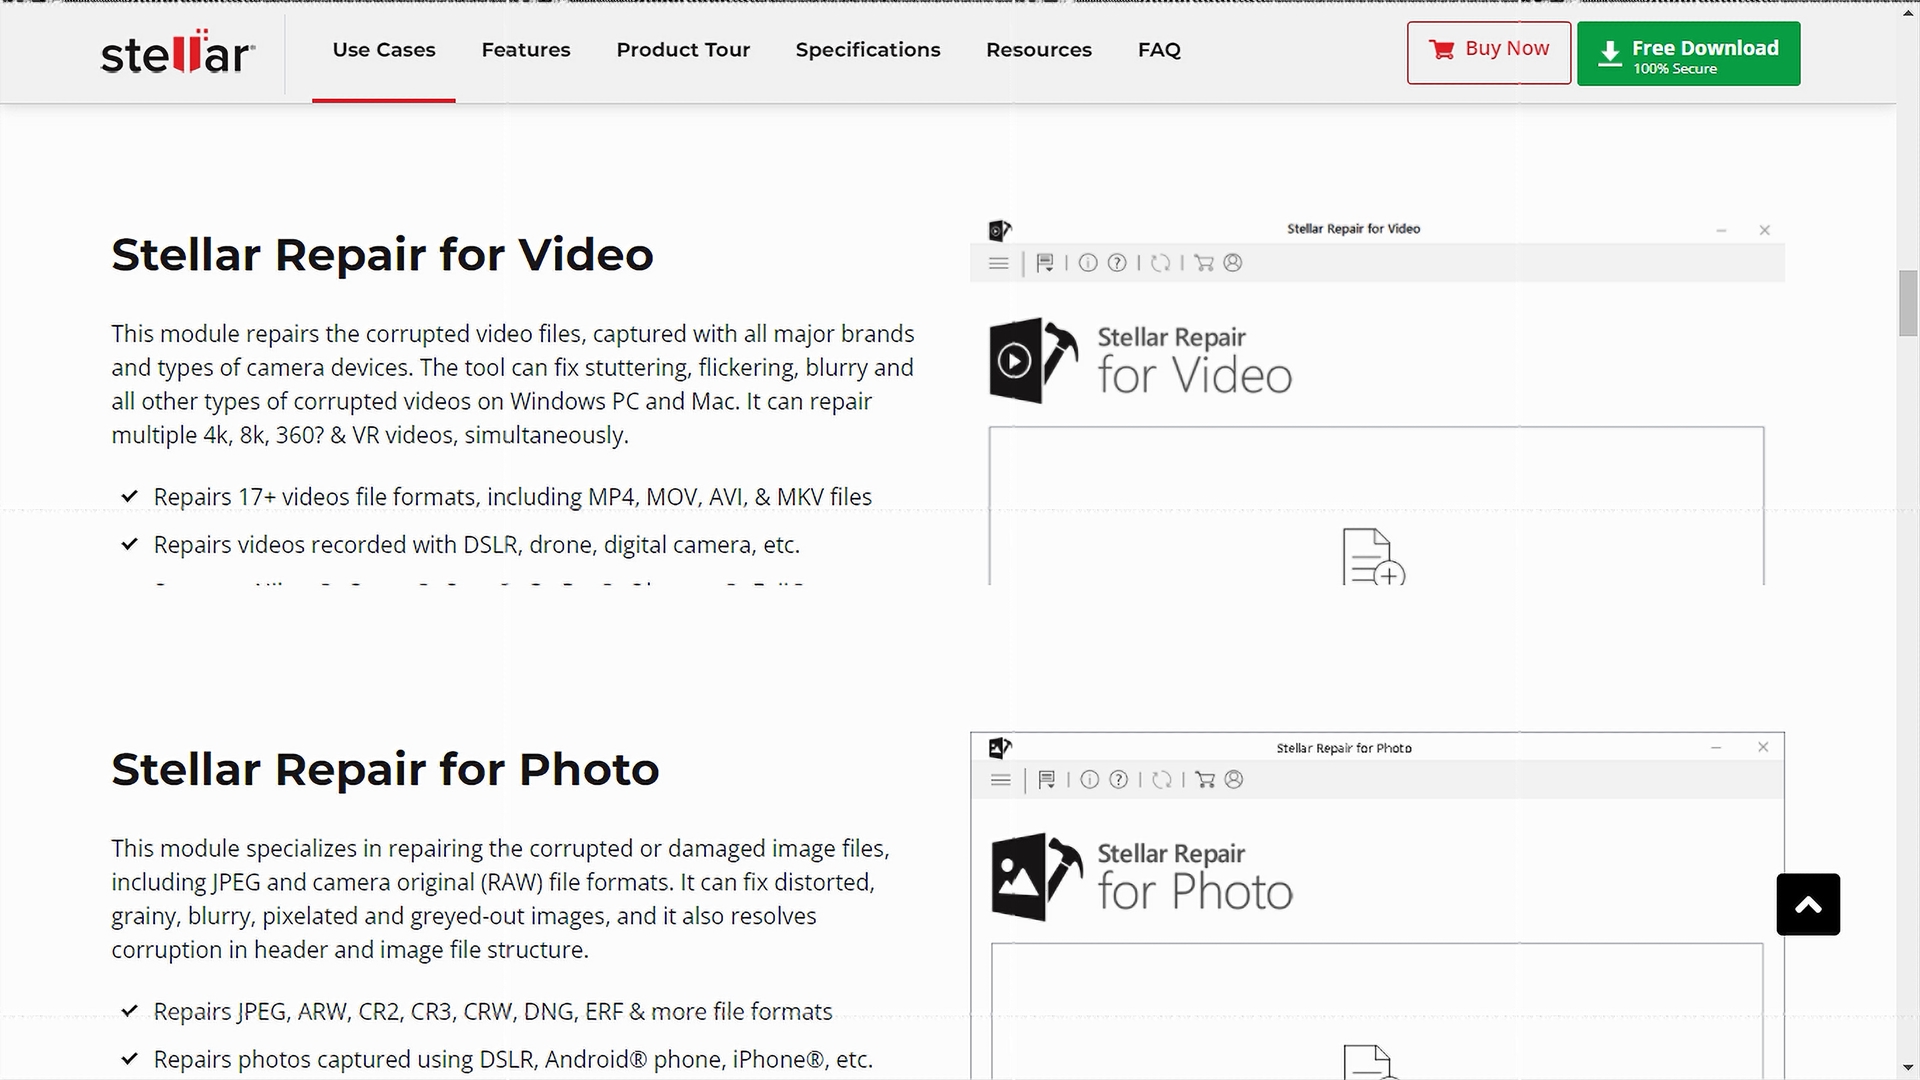Jump to the FAQ section

1159,50
